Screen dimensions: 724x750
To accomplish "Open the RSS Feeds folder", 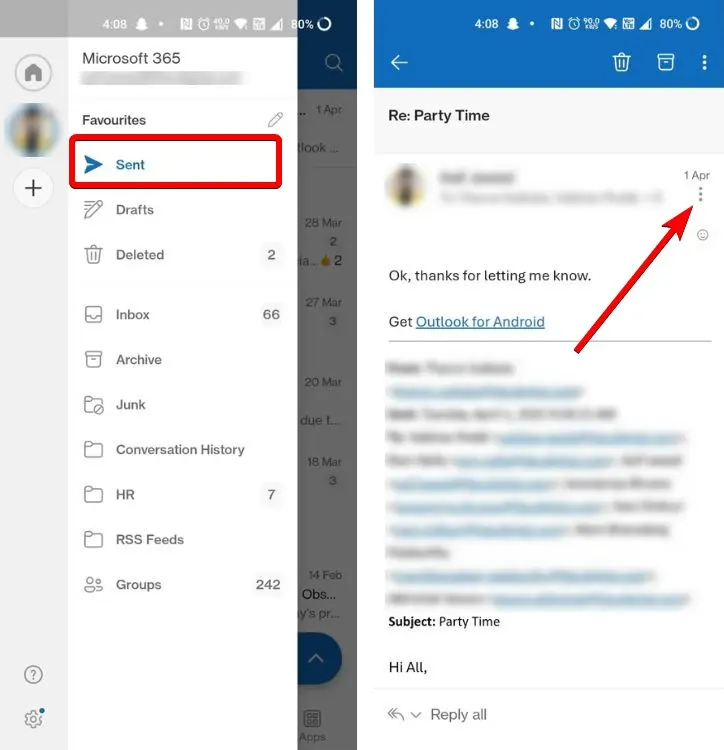I will [x=183, y=540].
